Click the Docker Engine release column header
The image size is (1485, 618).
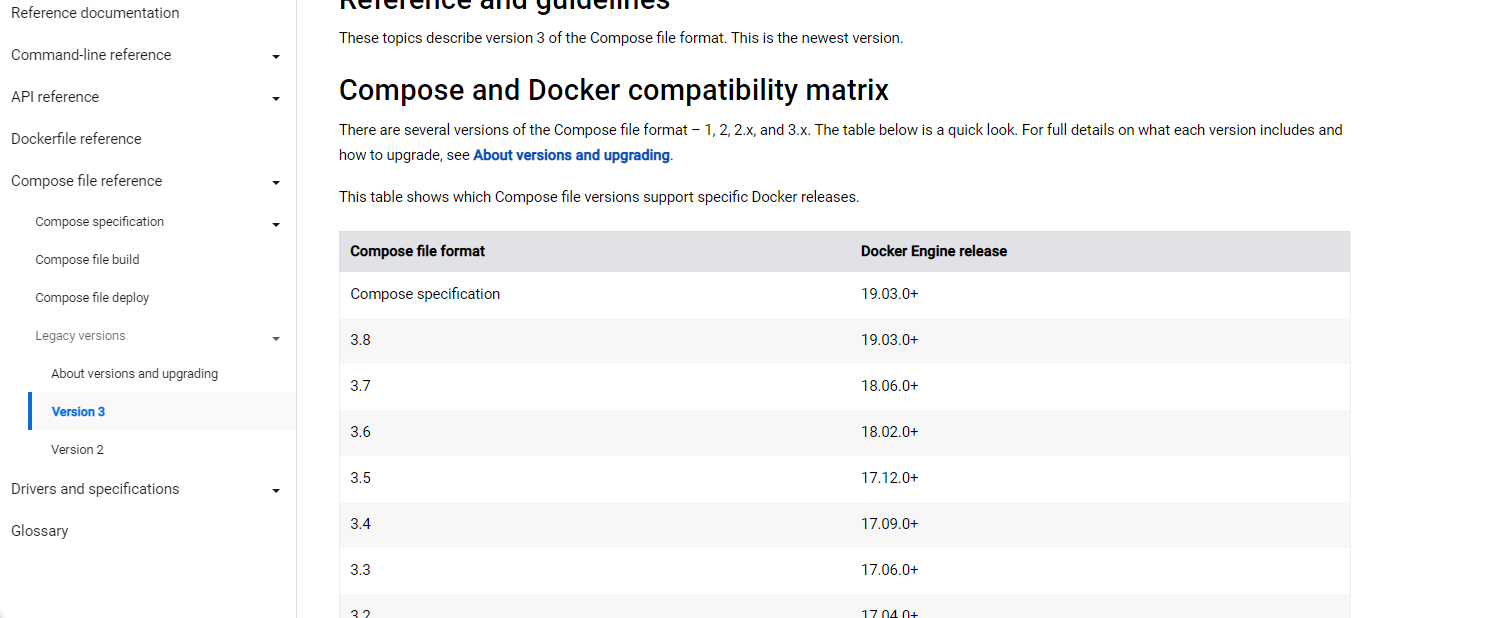point(933,251)
